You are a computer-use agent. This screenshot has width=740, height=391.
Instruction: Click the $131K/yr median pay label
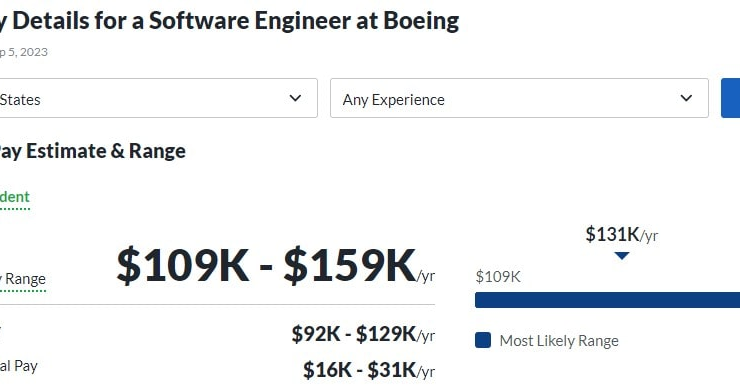pos(622,234)
